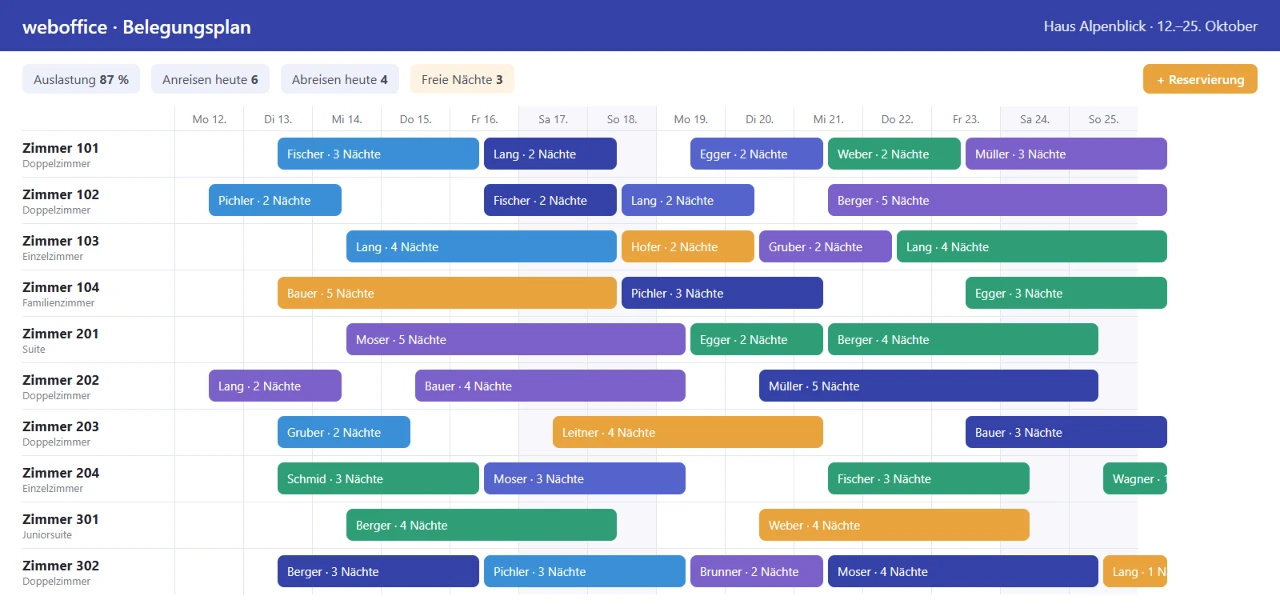This screenshot has width=1280, height=608.
Task: Click the + Reservierung button
Action: [x=1200, y=79]
